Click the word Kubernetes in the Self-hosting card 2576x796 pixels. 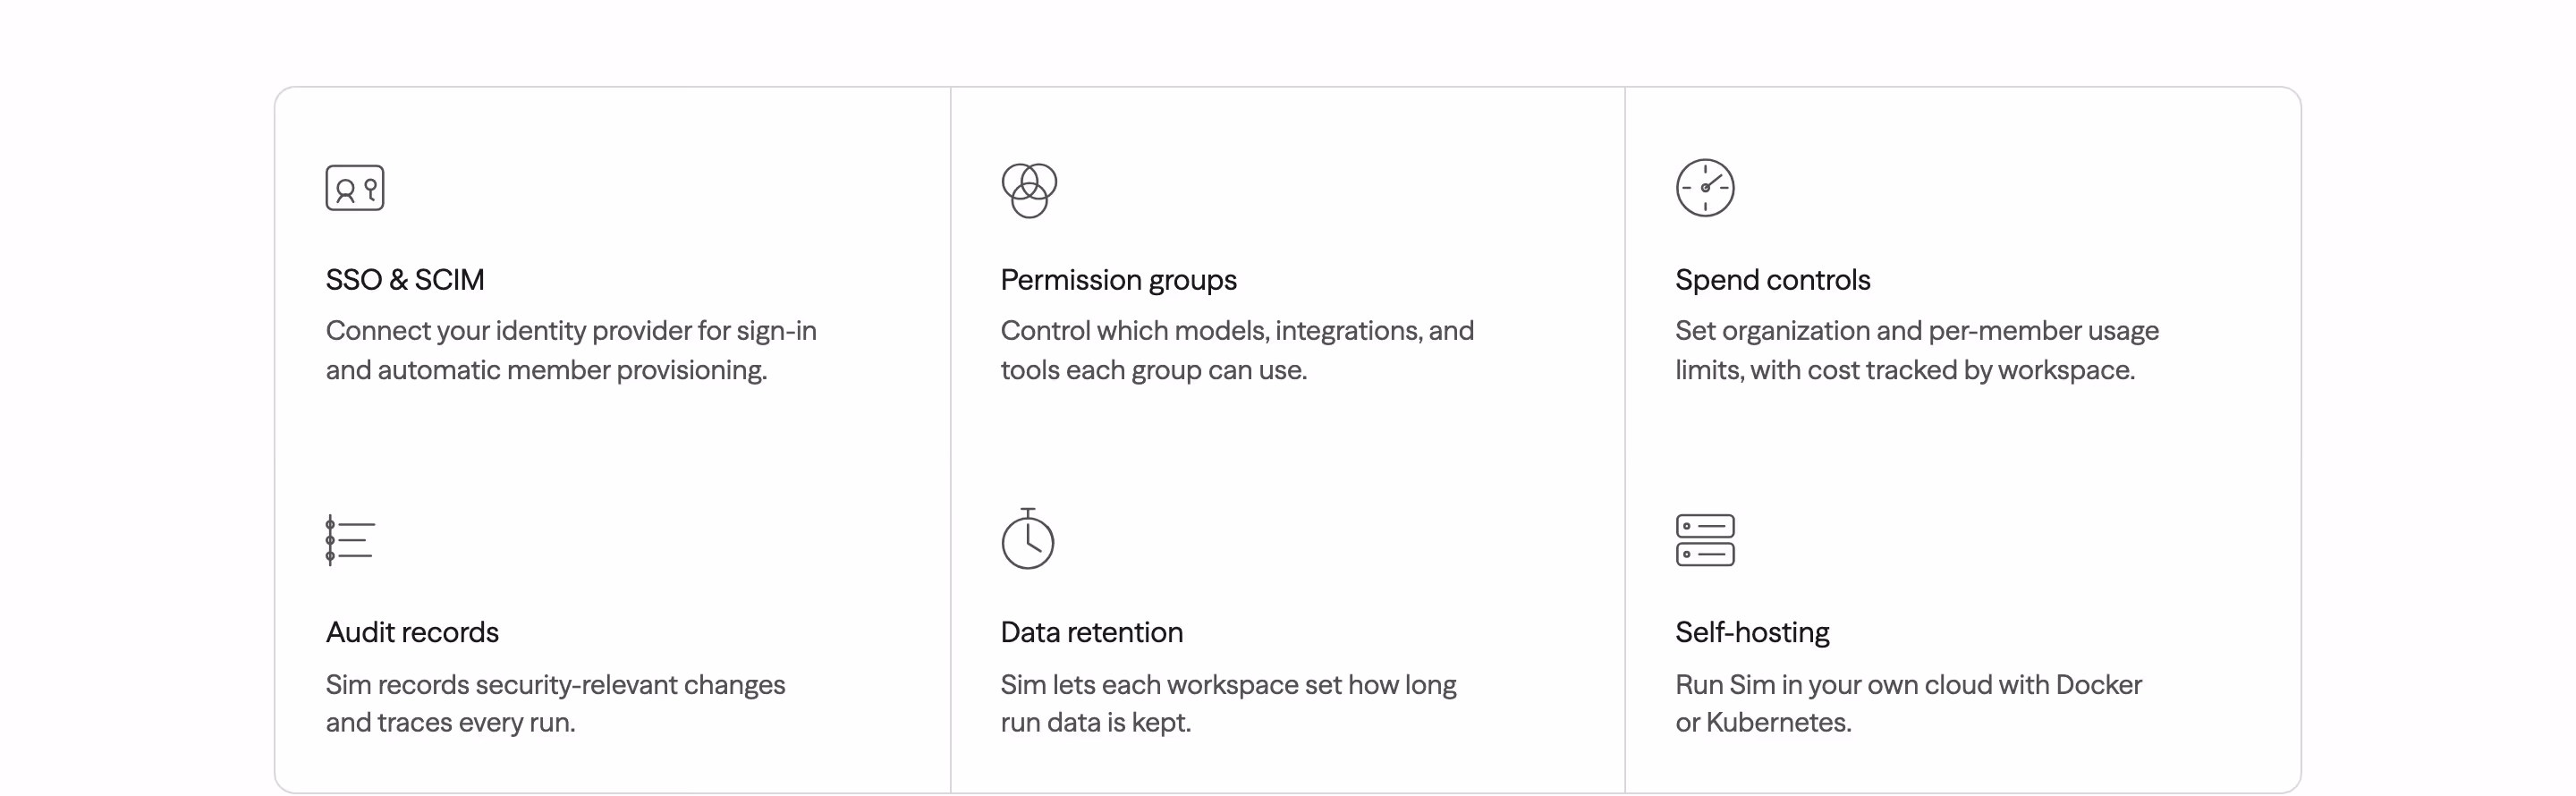click(x=1777, y=722)
